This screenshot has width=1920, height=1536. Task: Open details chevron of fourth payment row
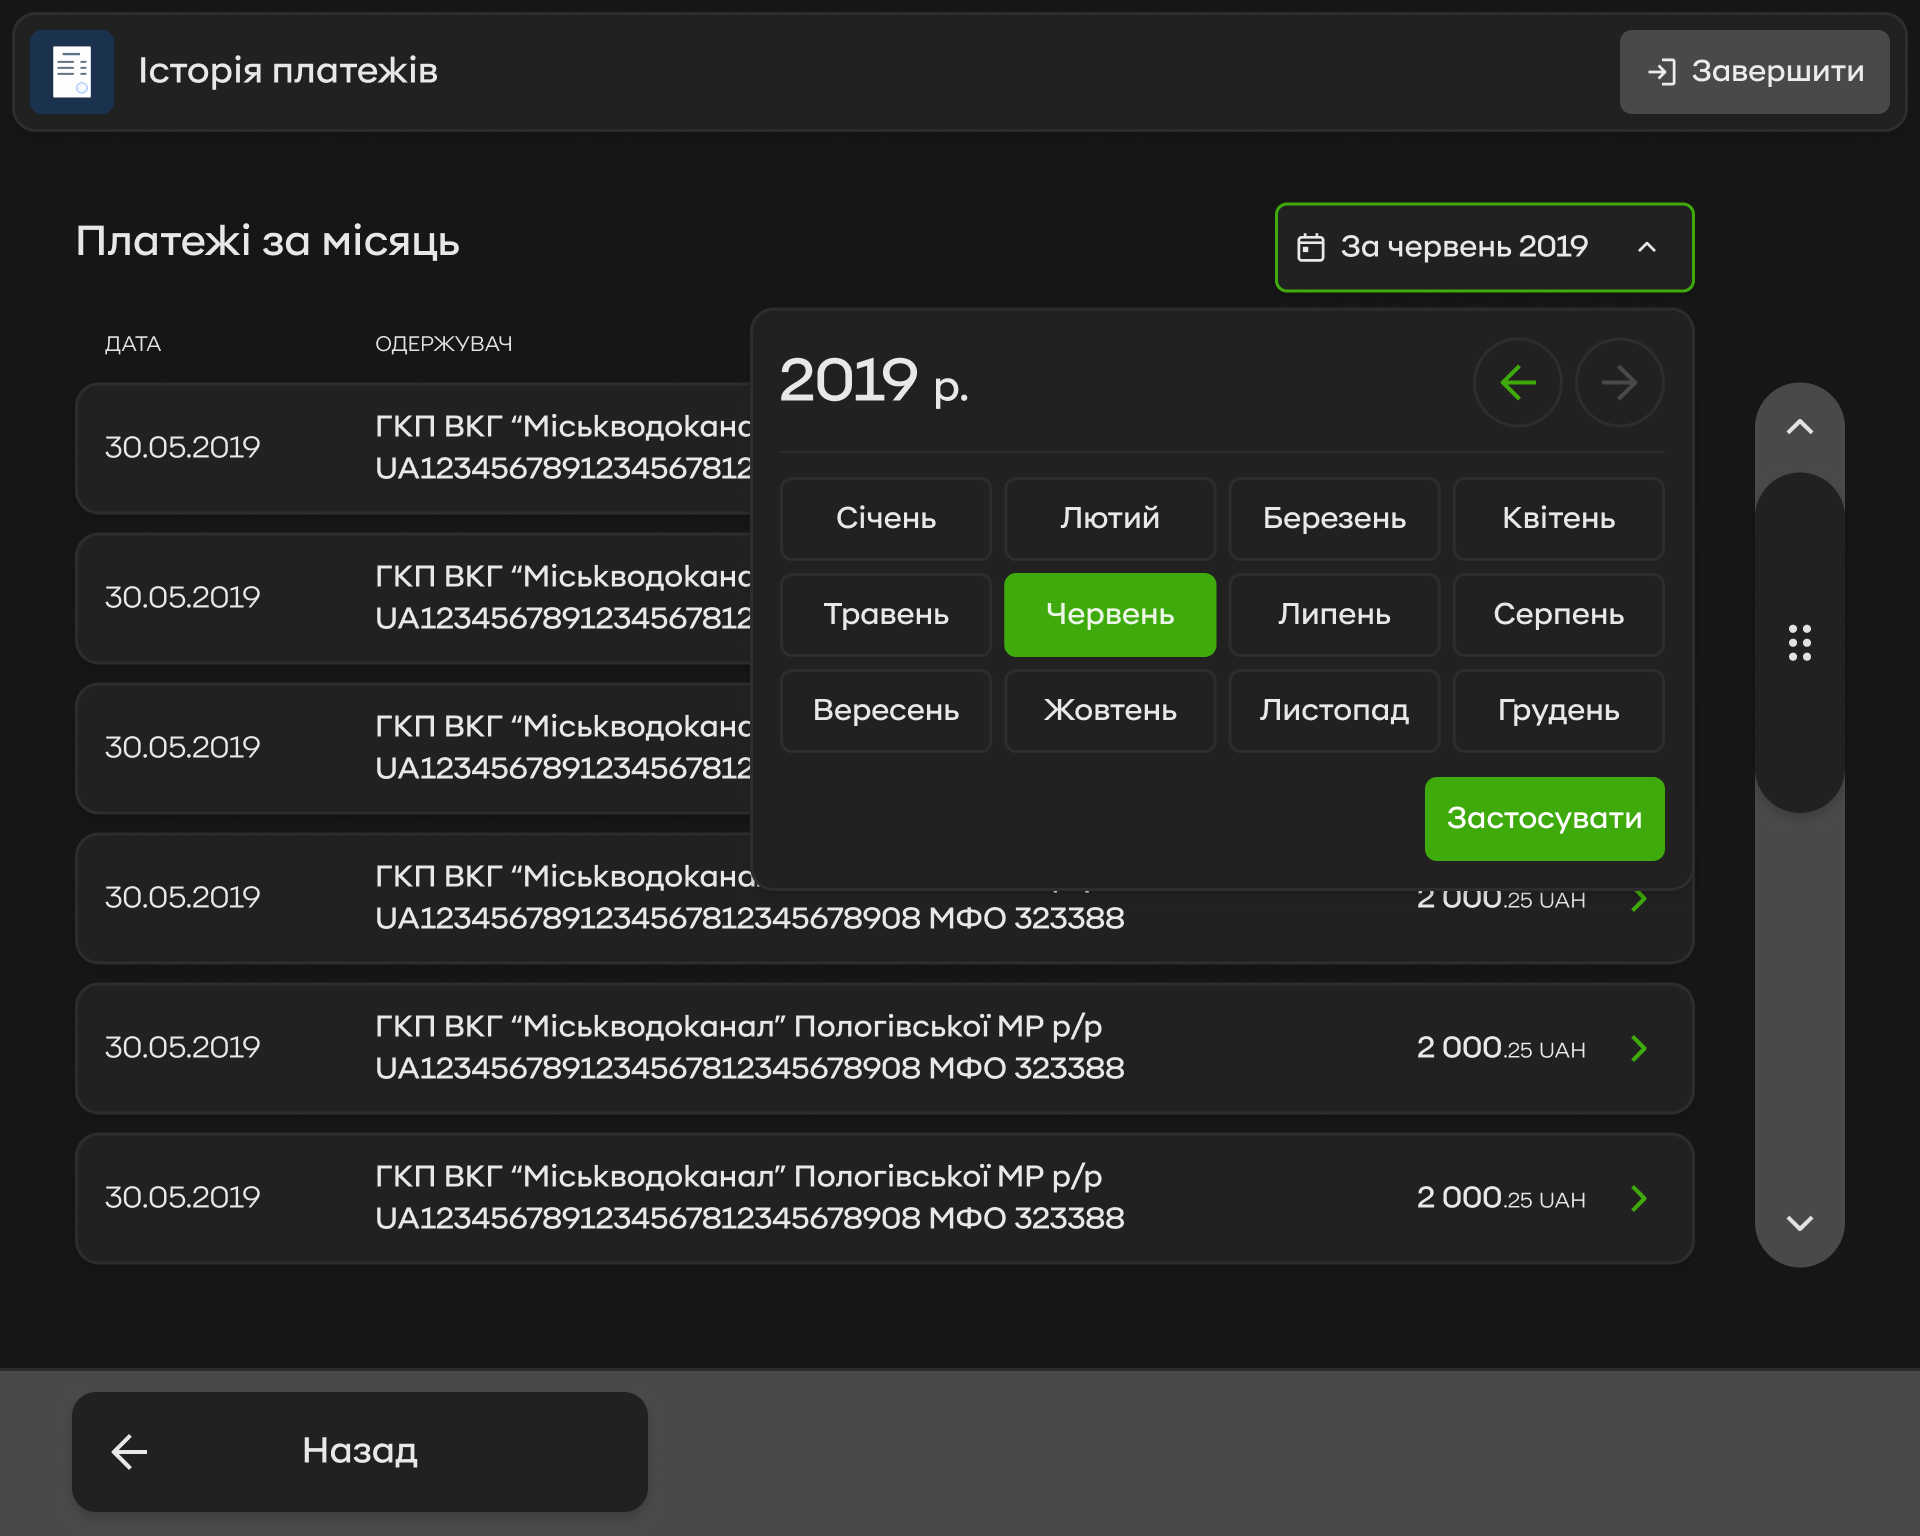pos(1638,900)
